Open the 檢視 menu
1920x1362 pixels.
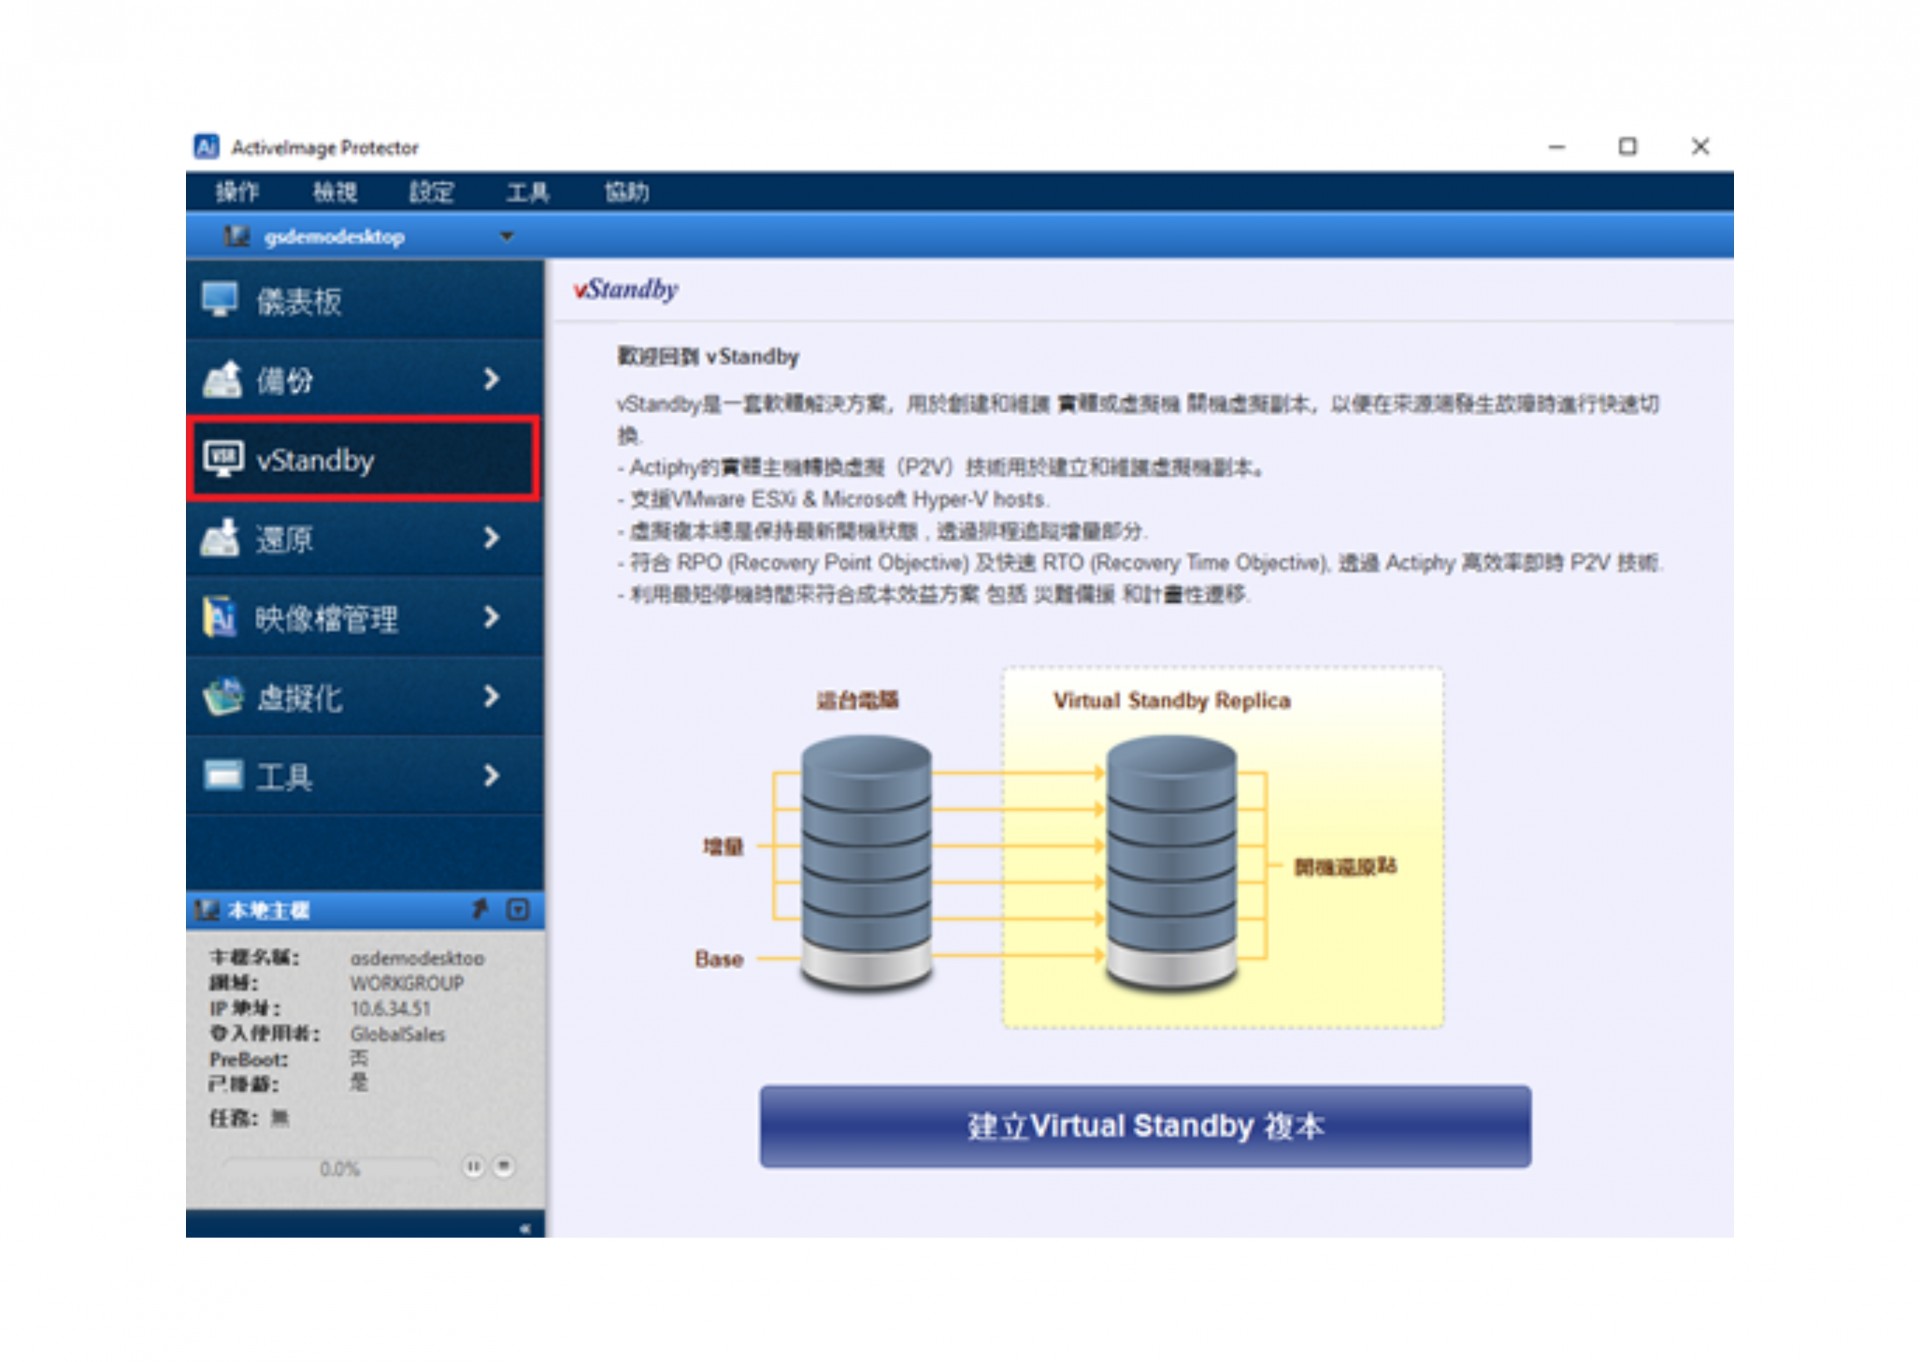coord(335,191)
